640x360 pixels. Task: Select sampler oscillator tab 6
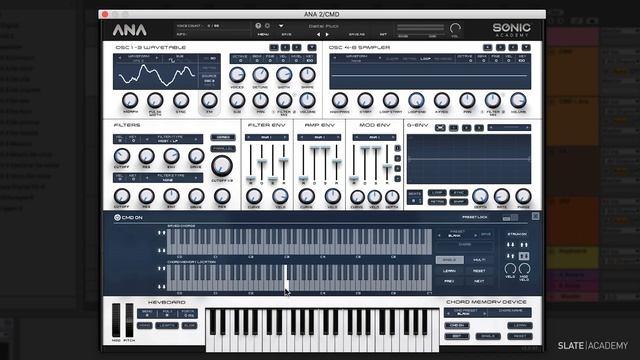coord(513,47)
